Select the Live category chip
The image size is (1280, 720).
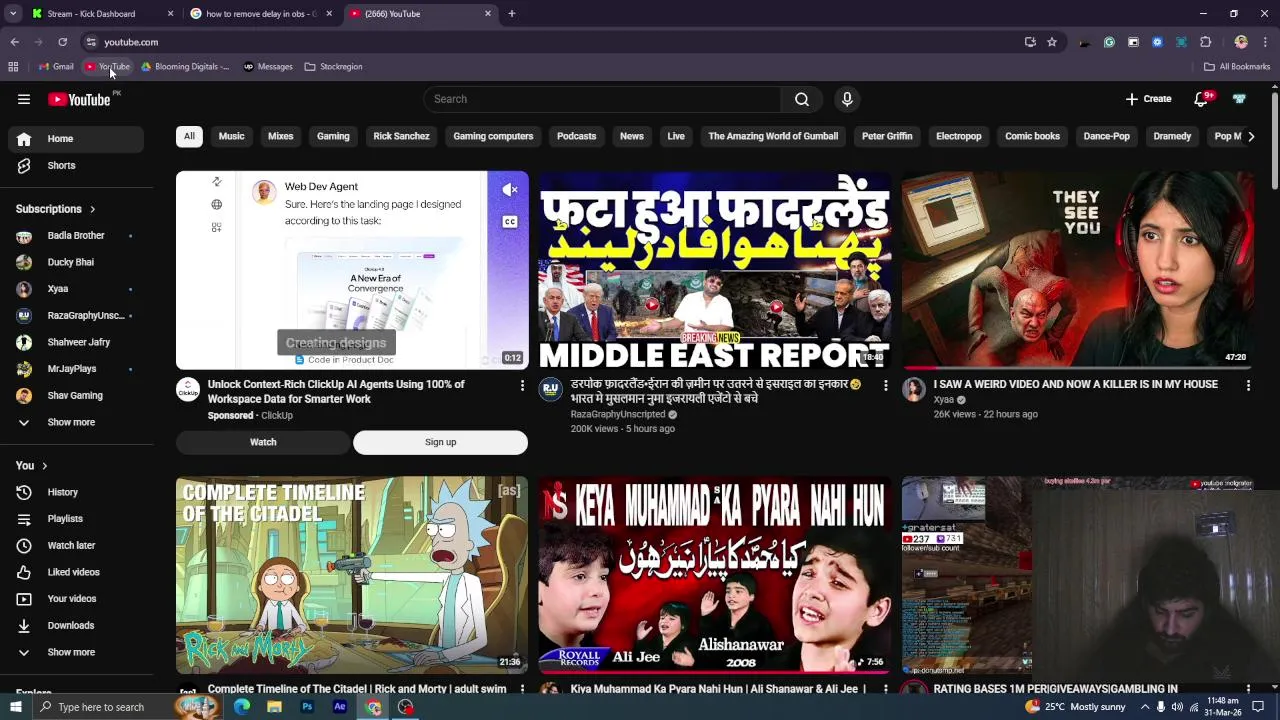676,136
